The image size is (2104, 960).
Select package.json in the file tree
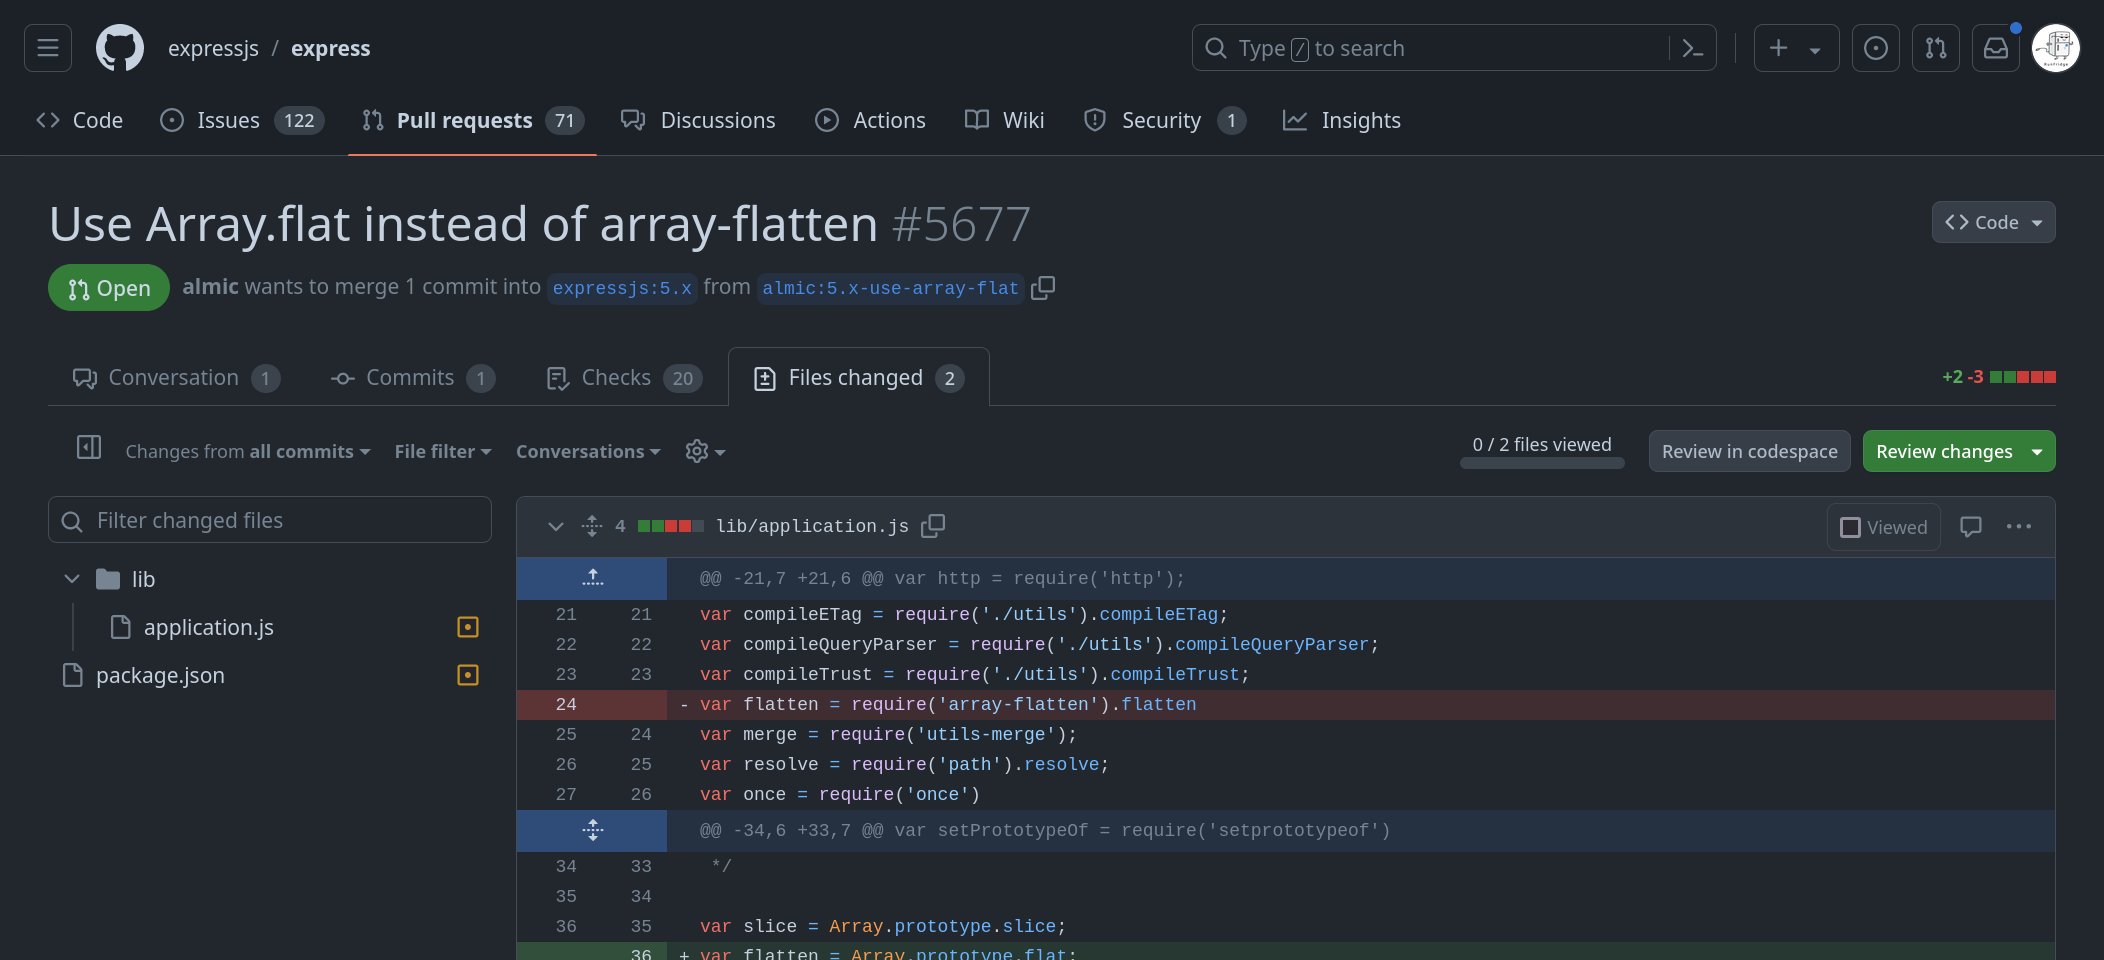160,675
